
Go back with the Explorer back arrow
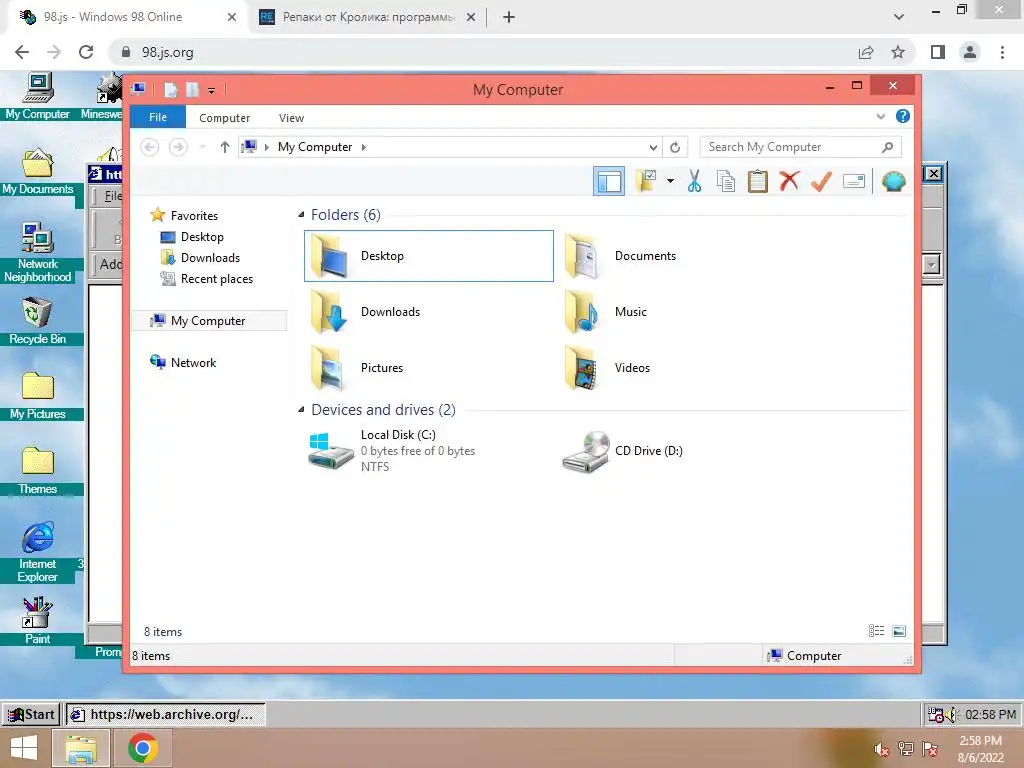pyautogui.click(x=150, y=147)
